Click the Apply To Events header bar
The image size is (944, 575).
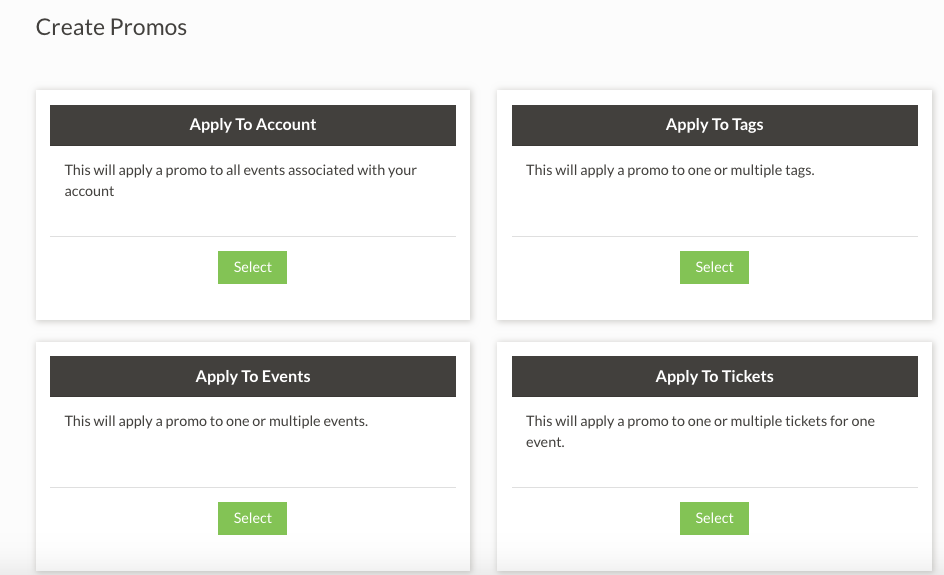click(x=253, y=377)
